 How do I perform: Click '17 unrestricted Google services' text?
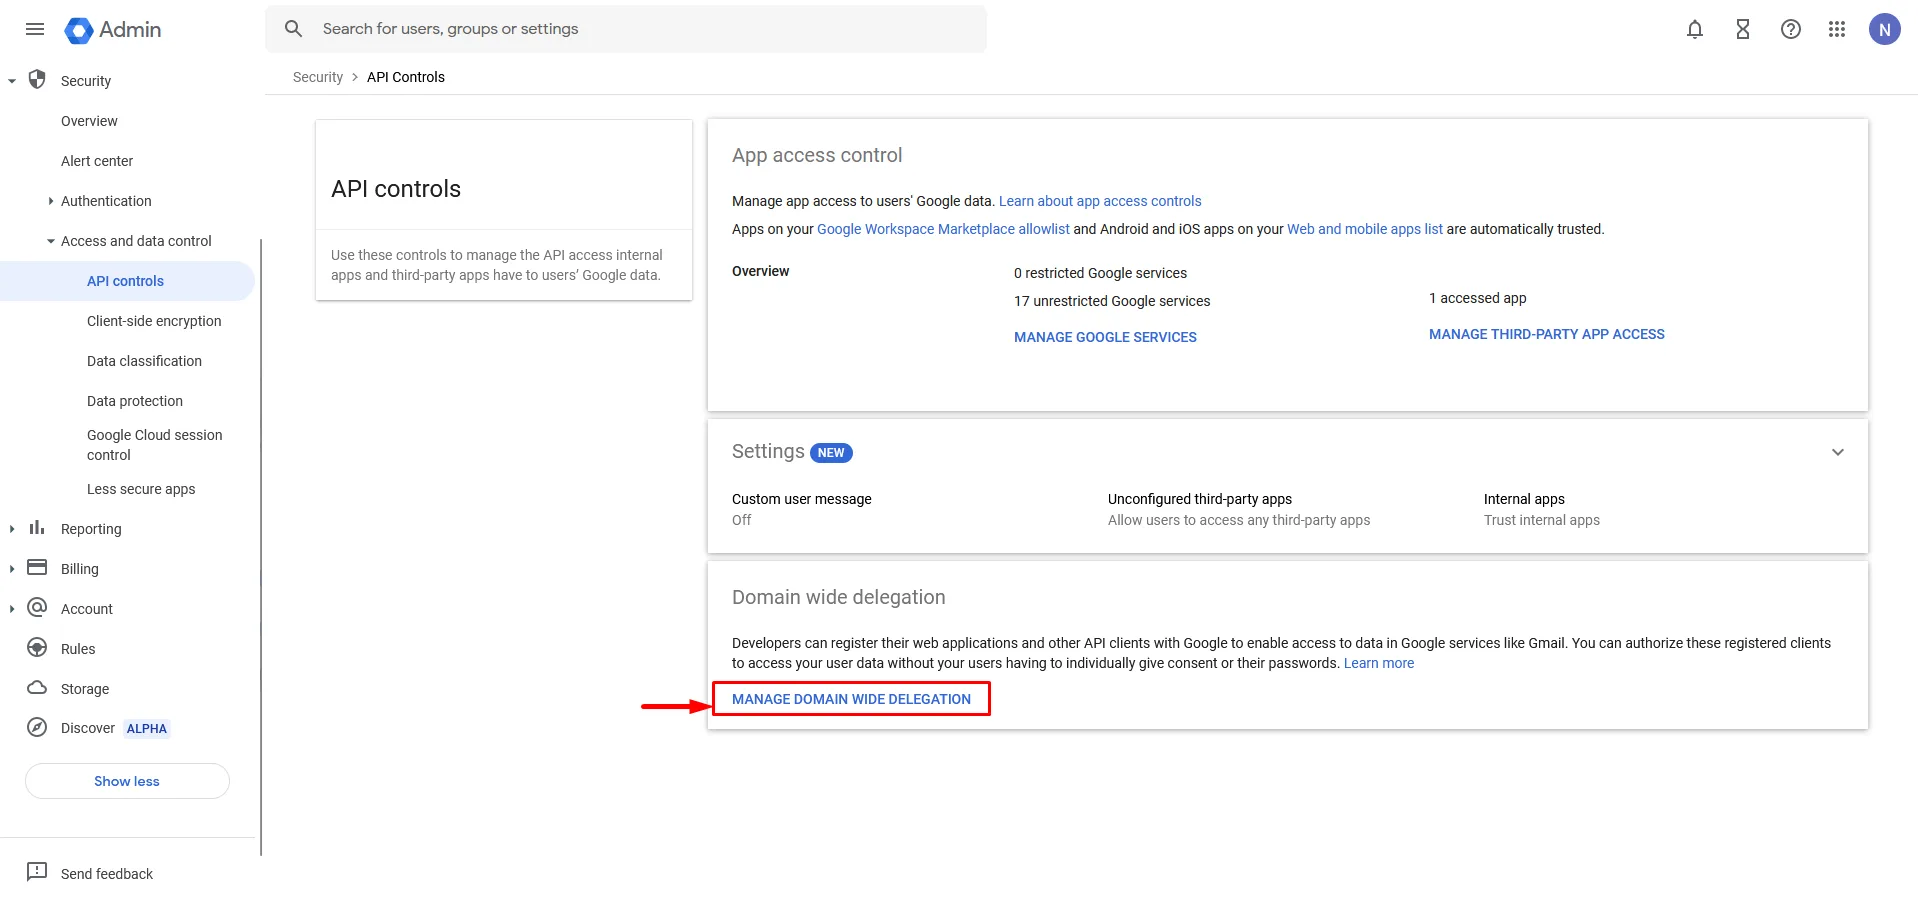(x=1112, y=301)
